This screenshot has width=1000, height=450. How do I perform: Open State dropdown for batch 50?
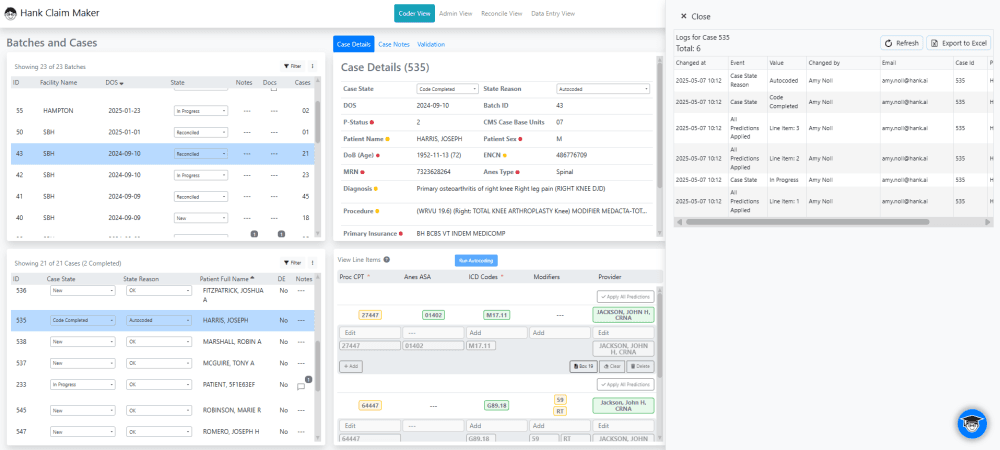(201, 133)
